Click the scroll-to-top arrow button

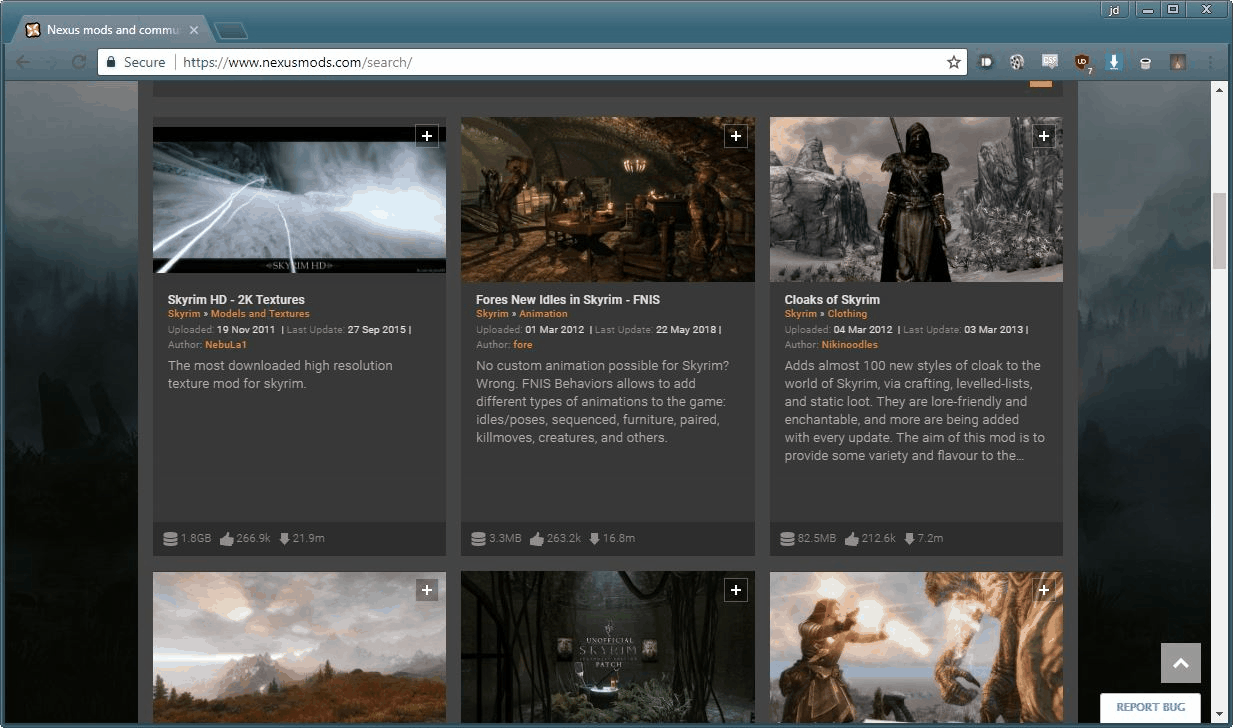click(1180, 663)
